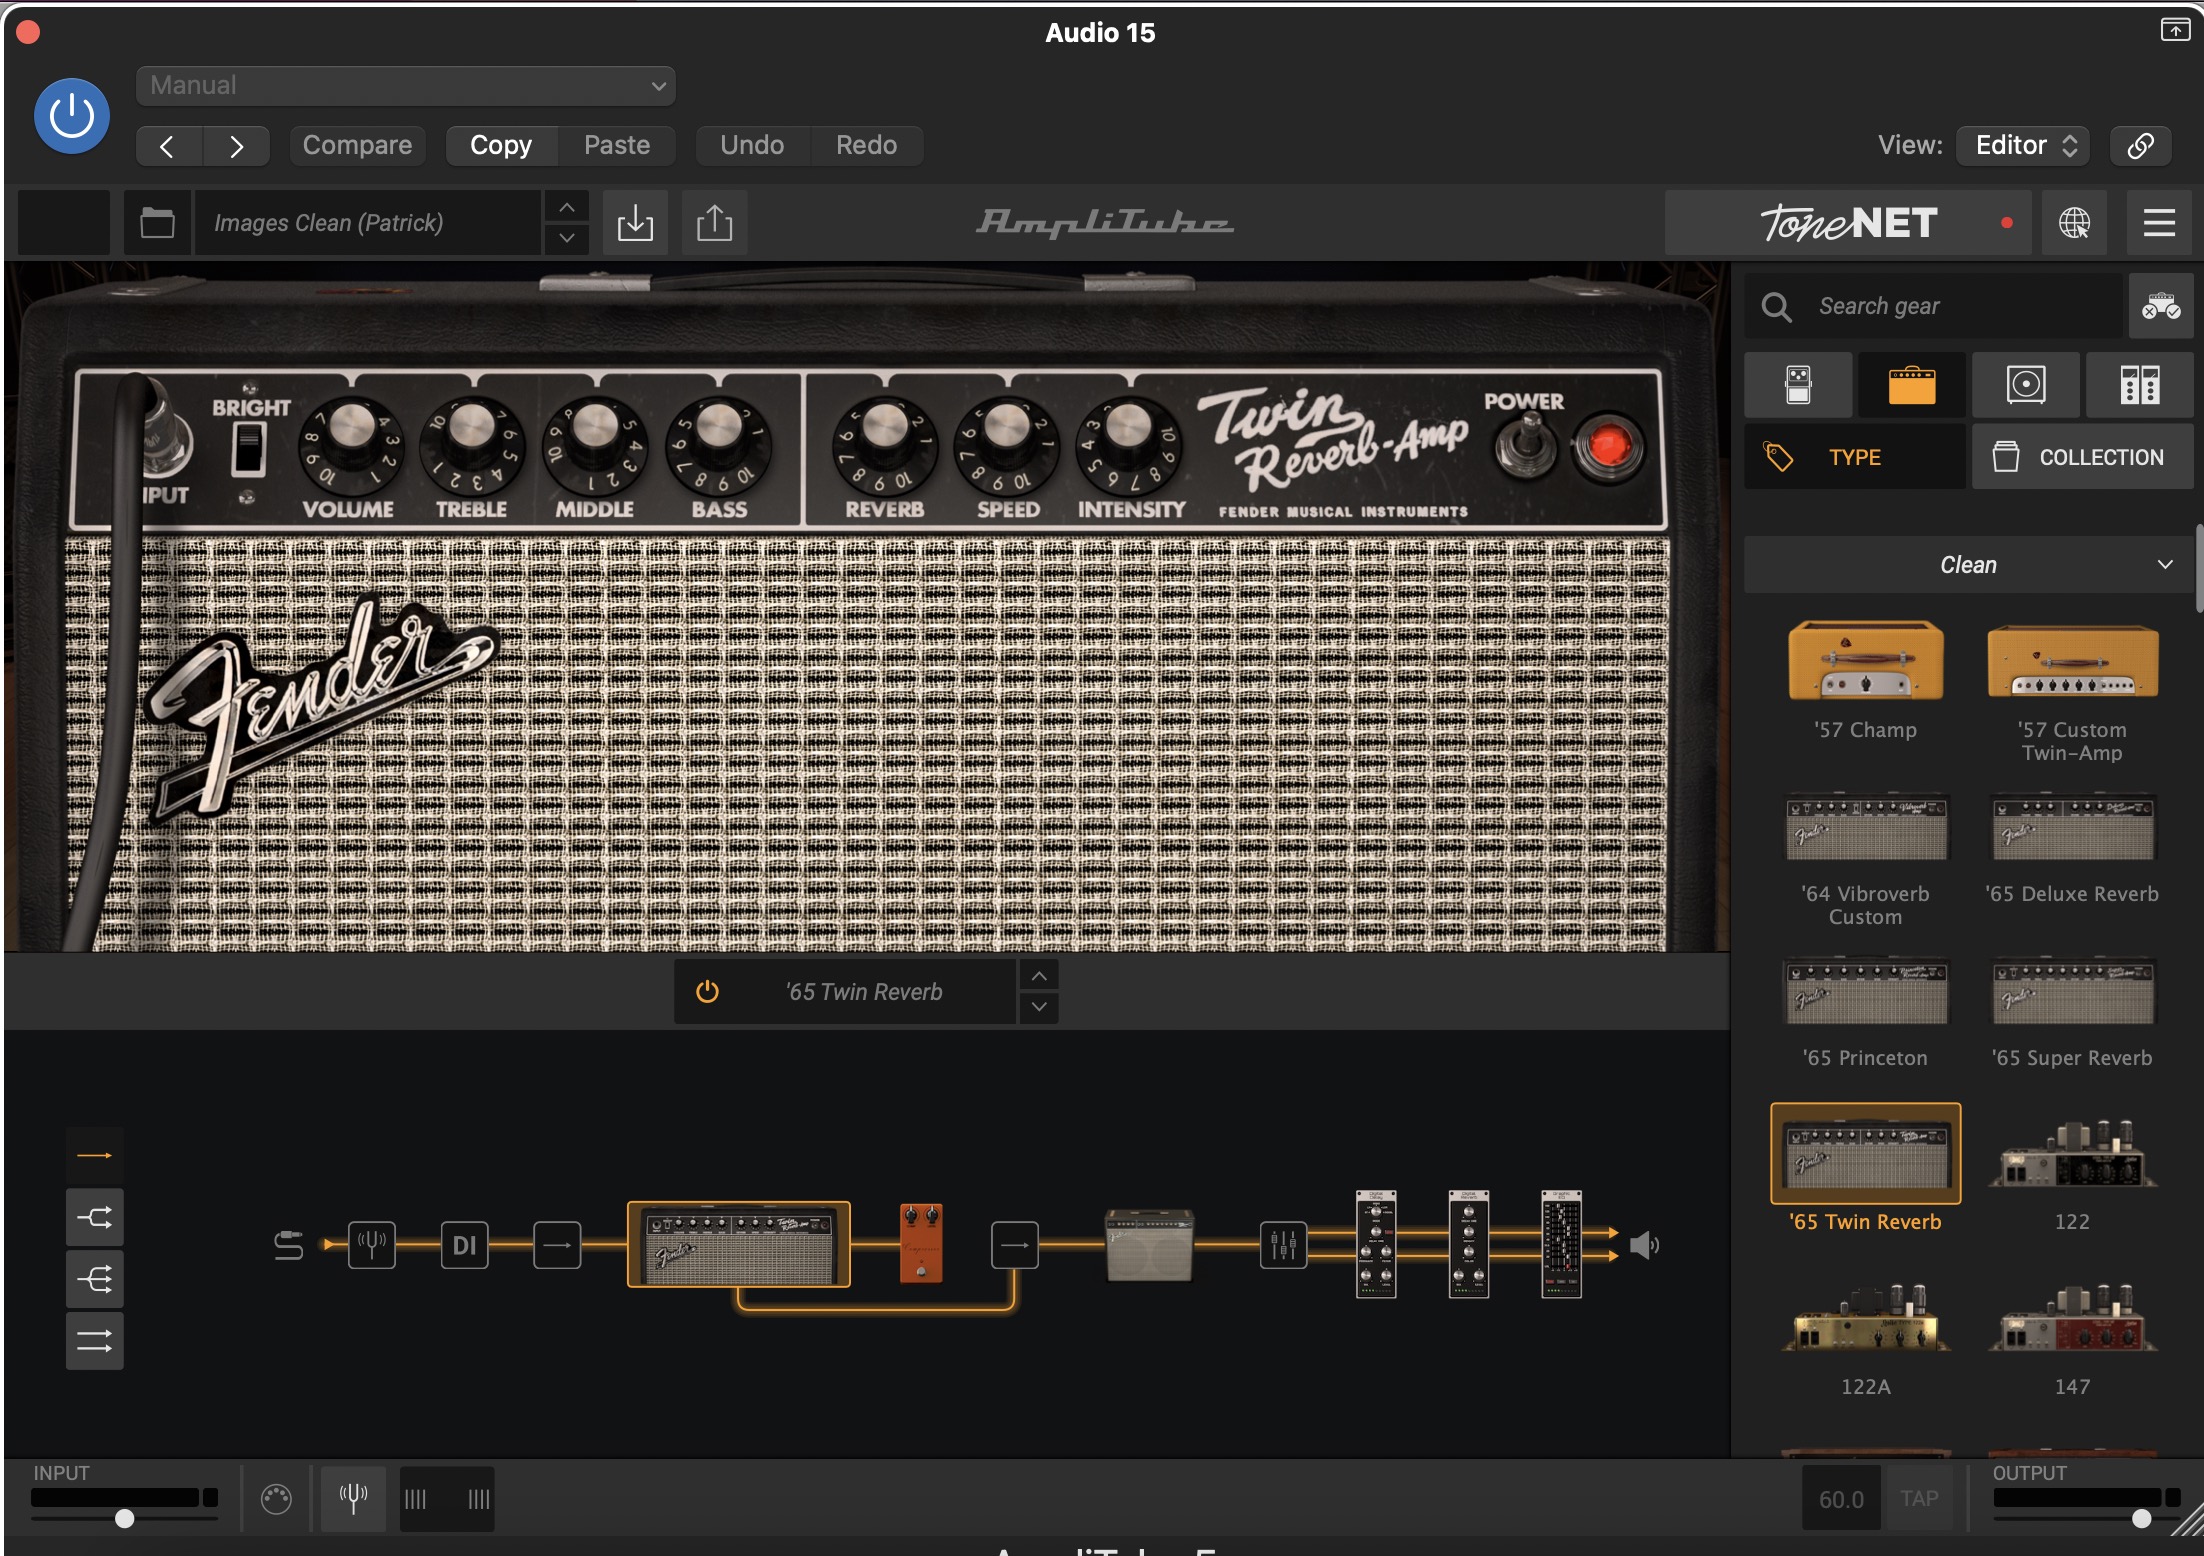Click the down chevron beside '65 Twin Reverb
The width and height of the screenshot is (2204, 1556).
pos(1039,1007)
